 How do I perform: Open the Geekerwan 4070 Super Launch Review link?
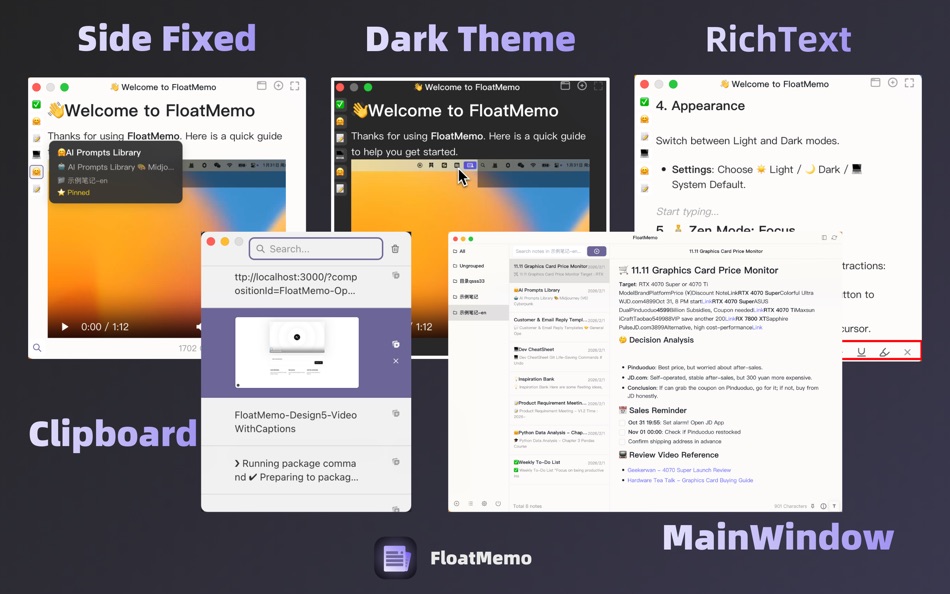(680, 469)
